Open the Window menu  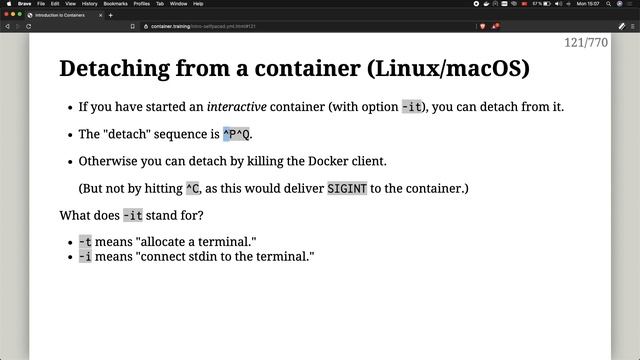click(178, 4)
